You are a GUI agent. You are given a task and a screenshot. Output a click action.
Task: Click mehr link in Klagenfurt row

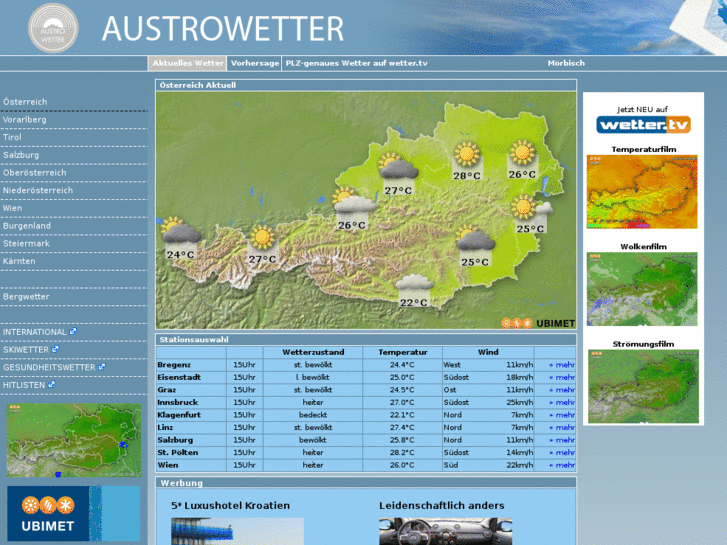point(562,415)
